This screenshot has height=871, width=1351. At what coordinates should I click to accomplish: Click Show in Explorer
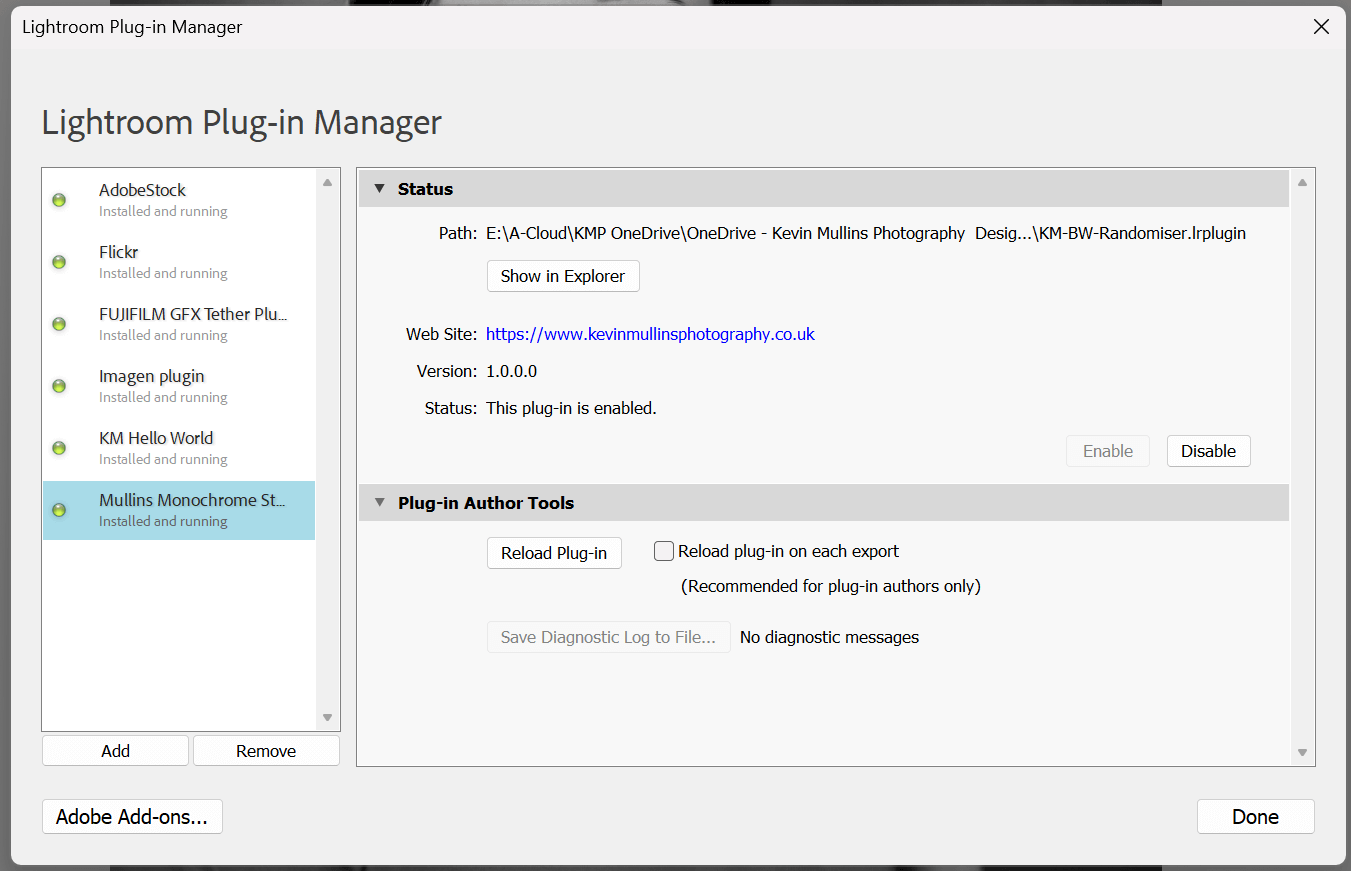(x=562, y=276)
